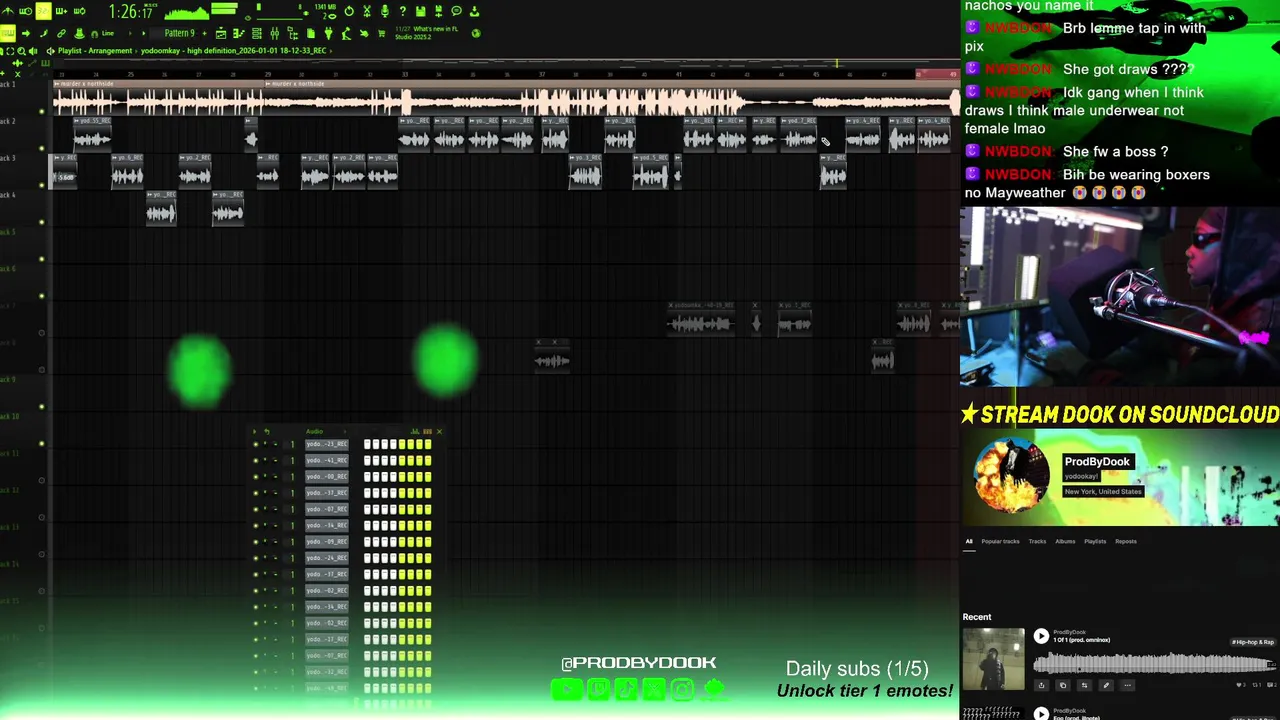
Task: Open the Channel rack view icon
Action: coord(257,33)
